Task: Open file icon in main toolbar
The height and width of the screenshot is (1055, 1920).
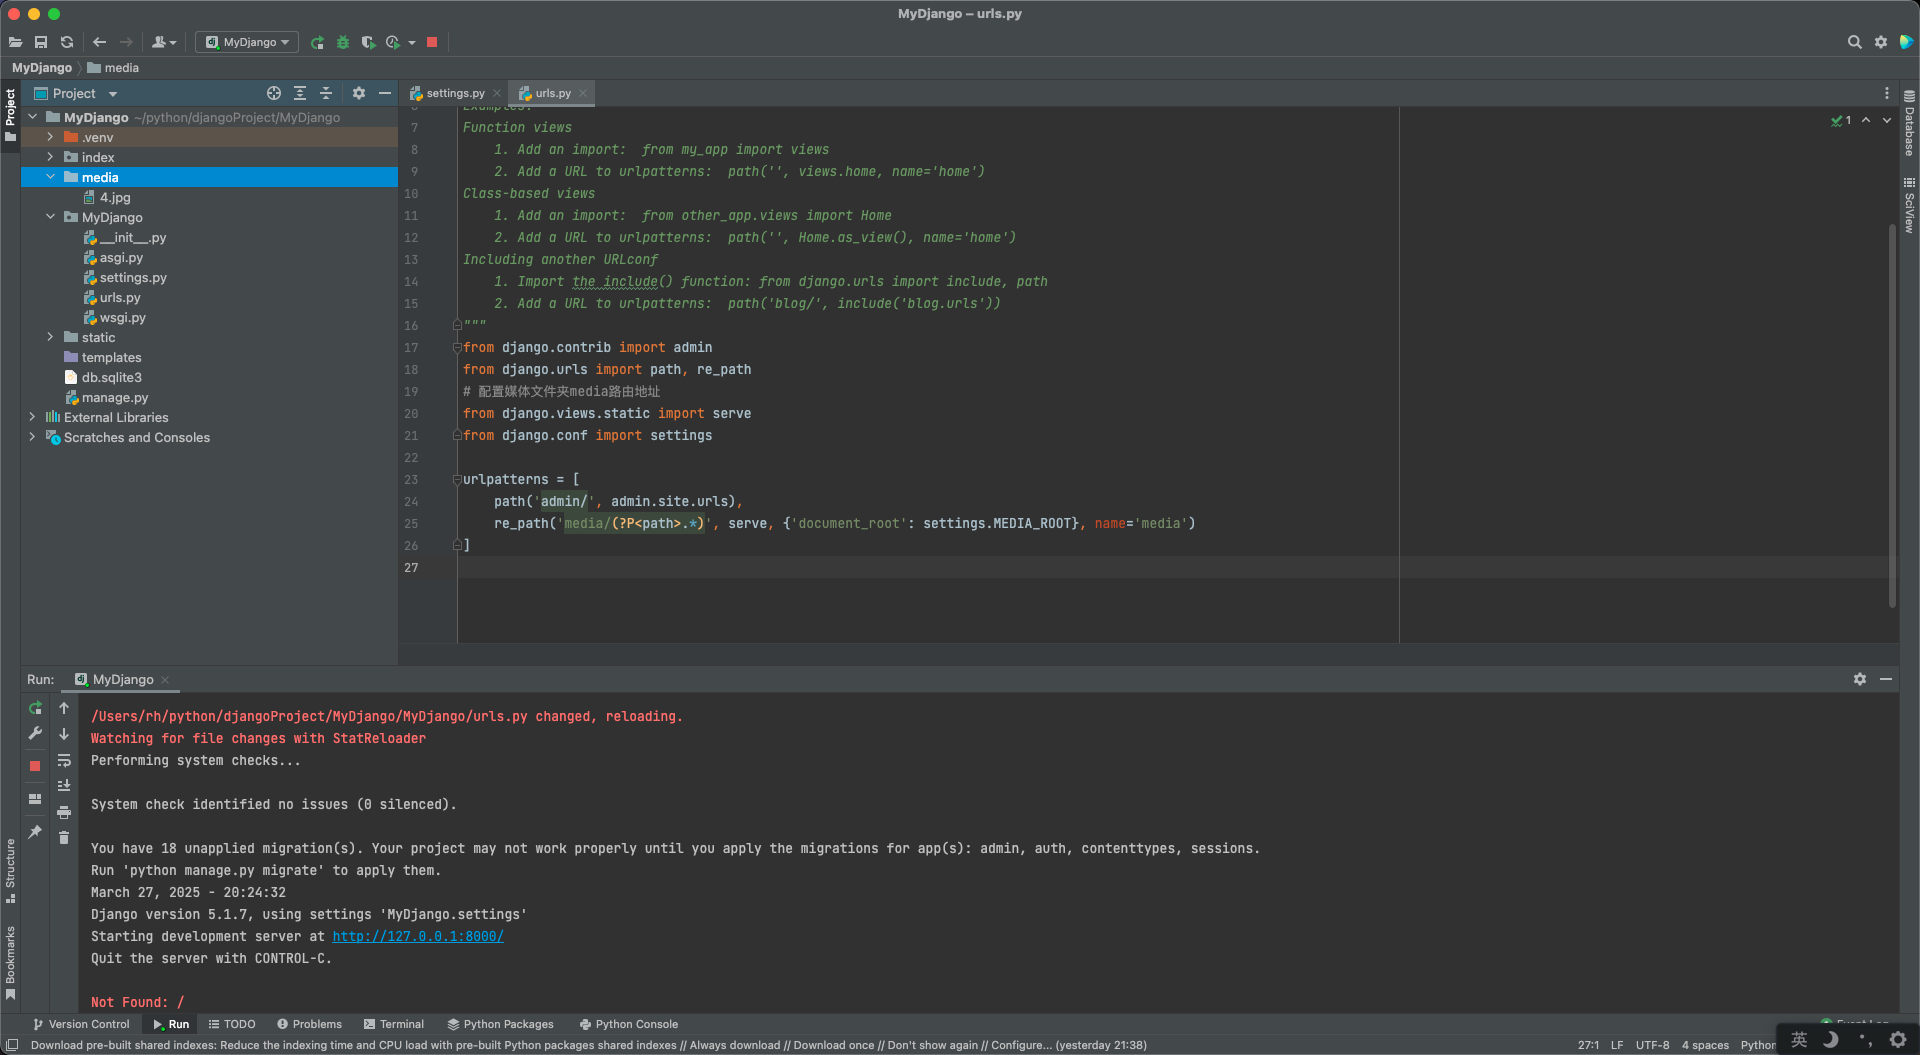Action: coord(15,42)
